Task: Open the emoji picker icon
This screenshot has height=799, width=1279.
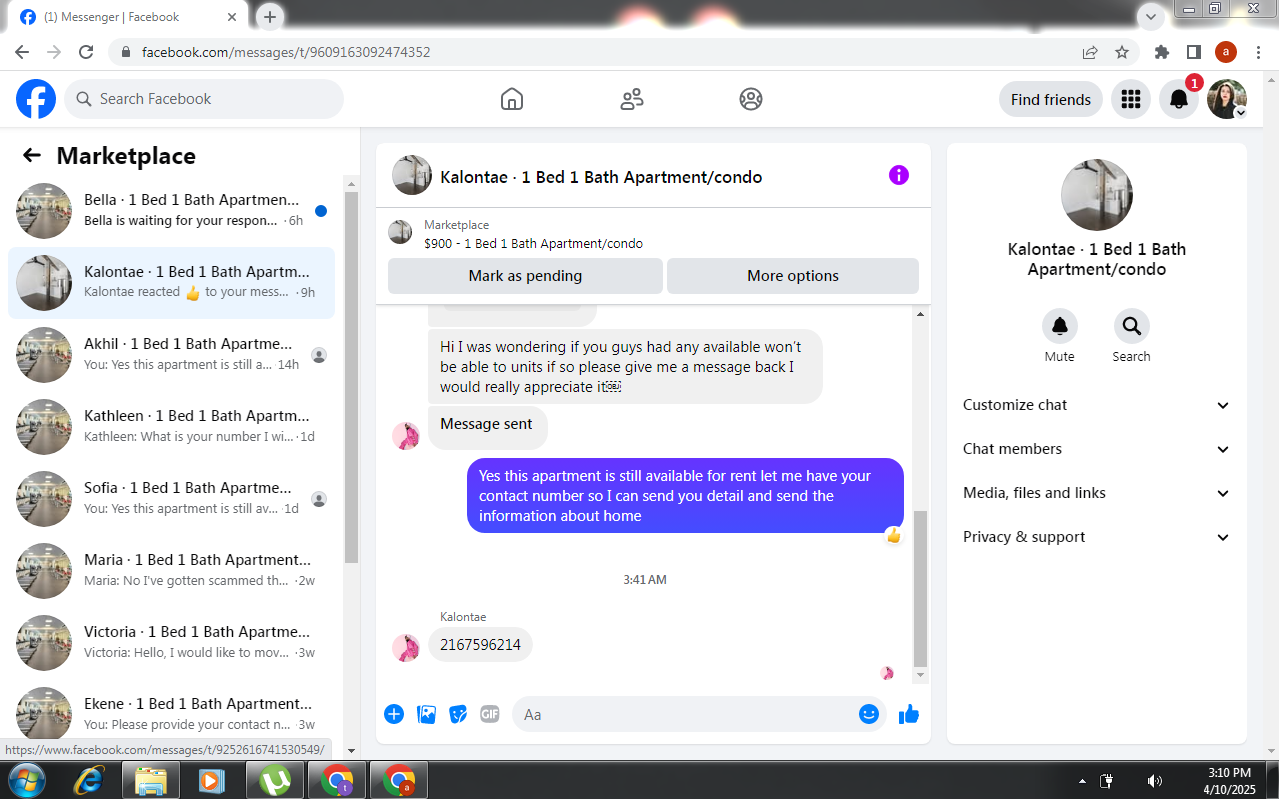Action: pos(869,714)
